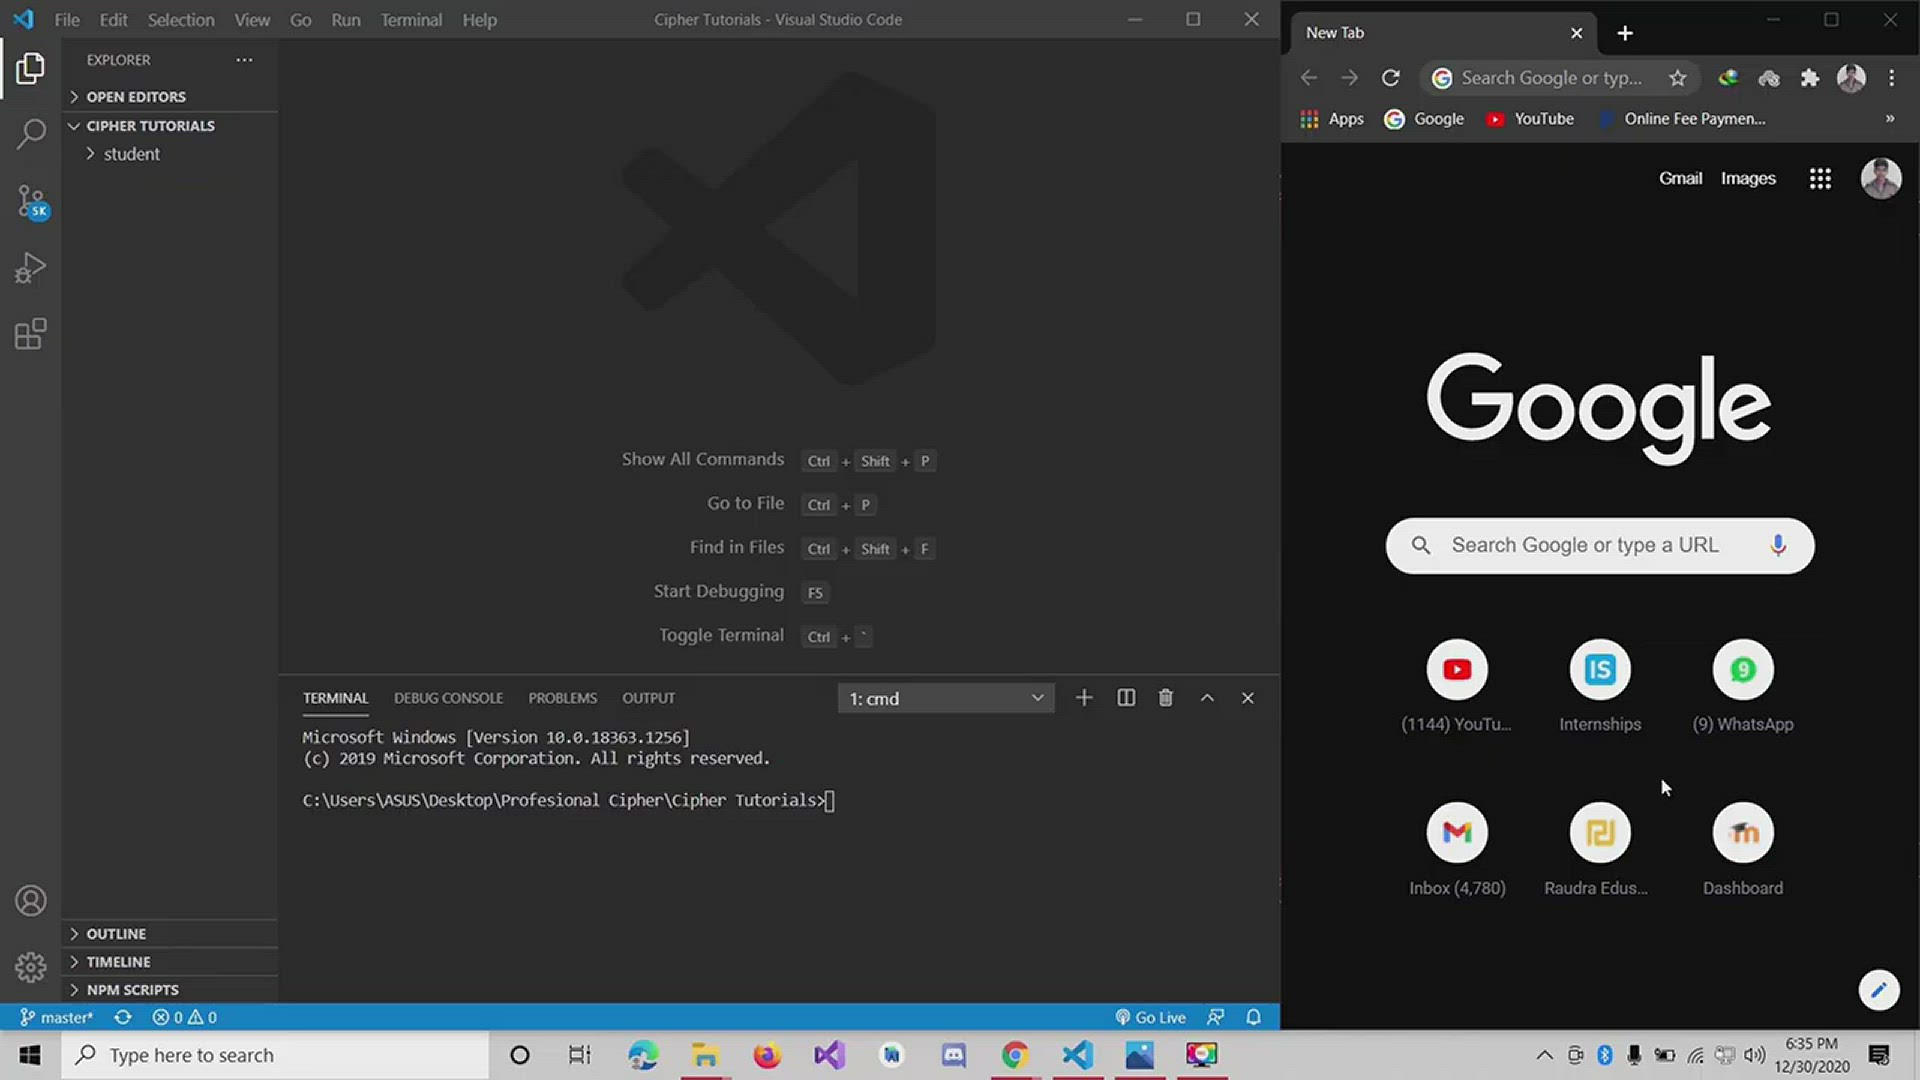Open the Selection menu
Screen dimensions: 1920x1080
[x=181, y=20]
